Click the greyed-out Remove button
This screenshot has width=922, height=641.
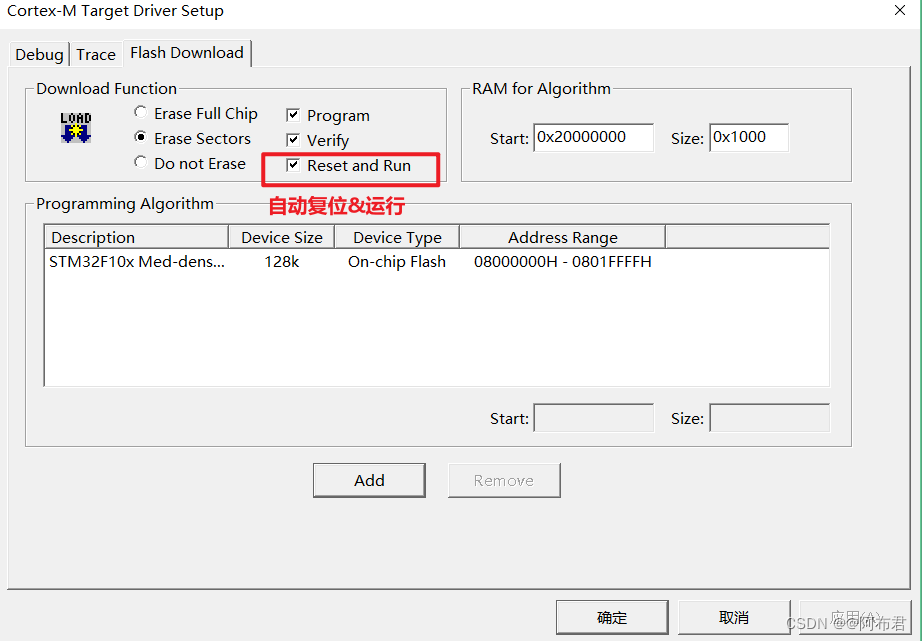pos(504,480)
